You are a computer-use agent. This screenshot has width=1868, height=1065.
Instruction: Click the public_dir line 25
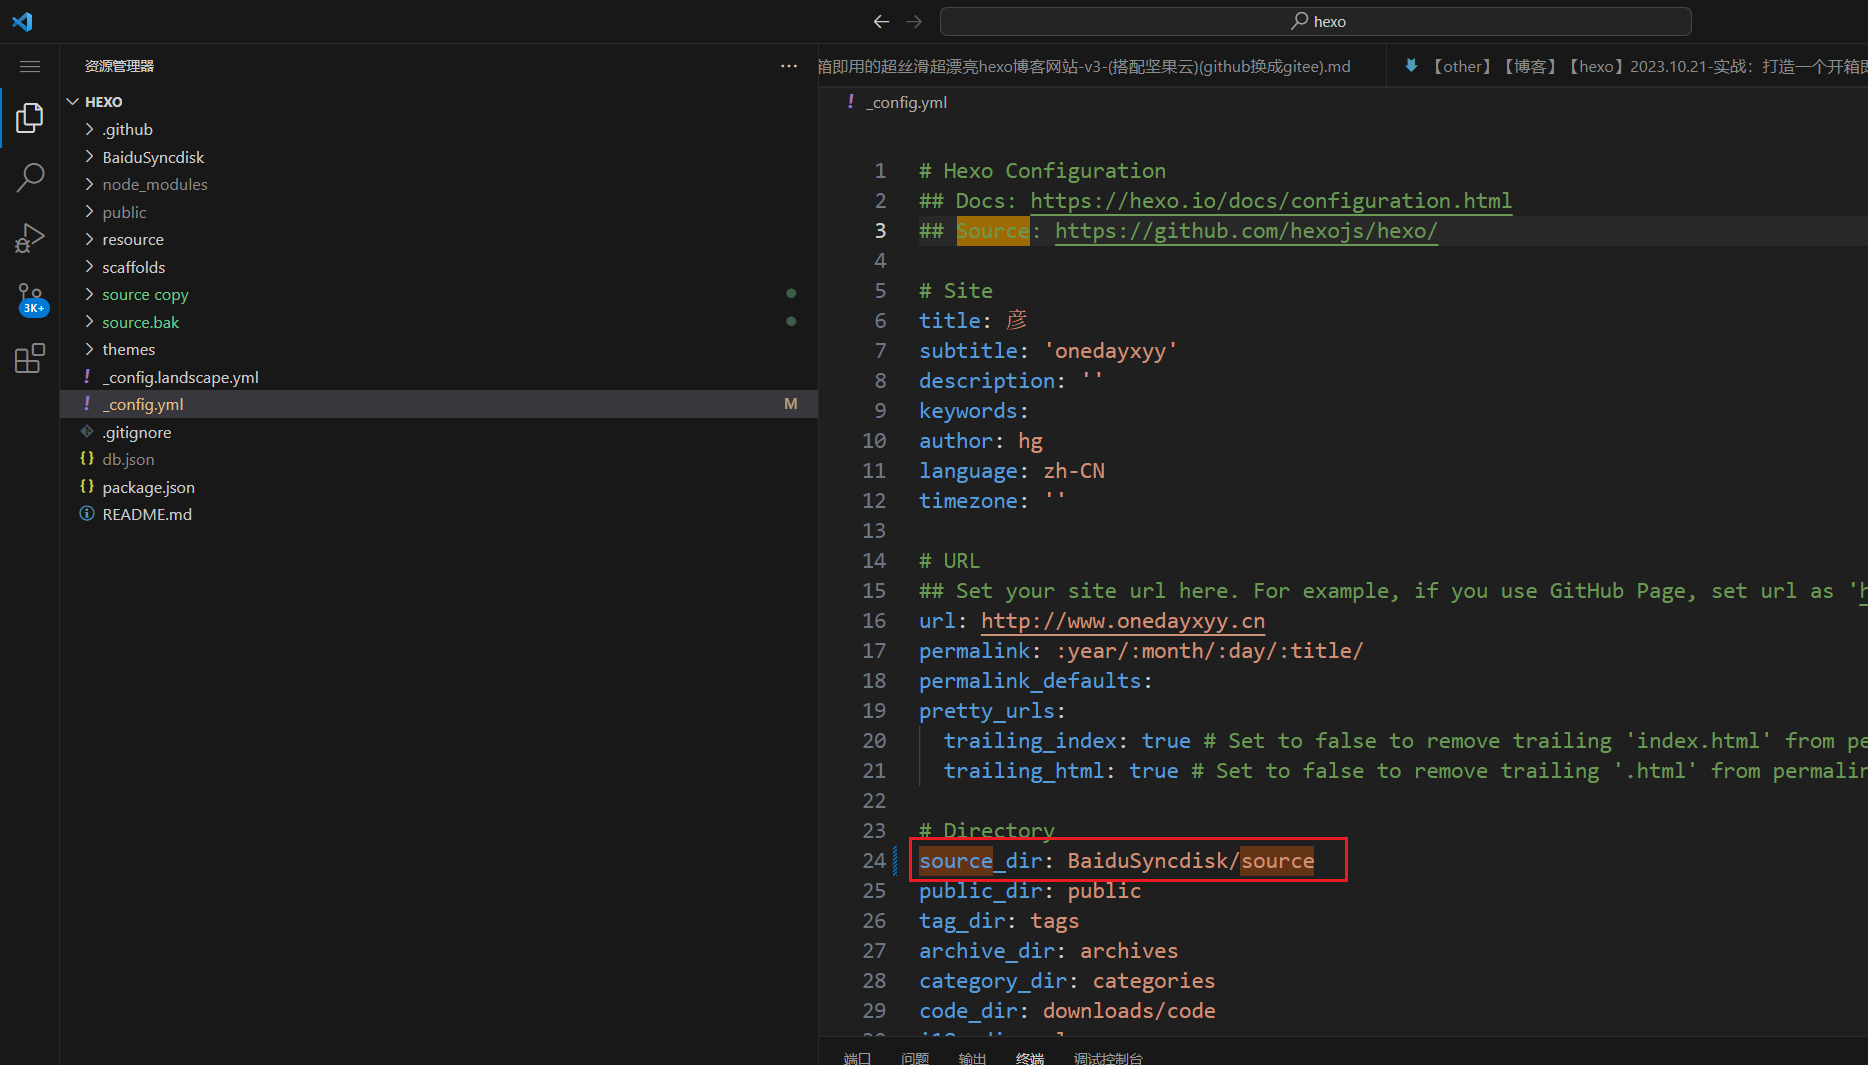pyautogui.click(x=1030, y=891)
